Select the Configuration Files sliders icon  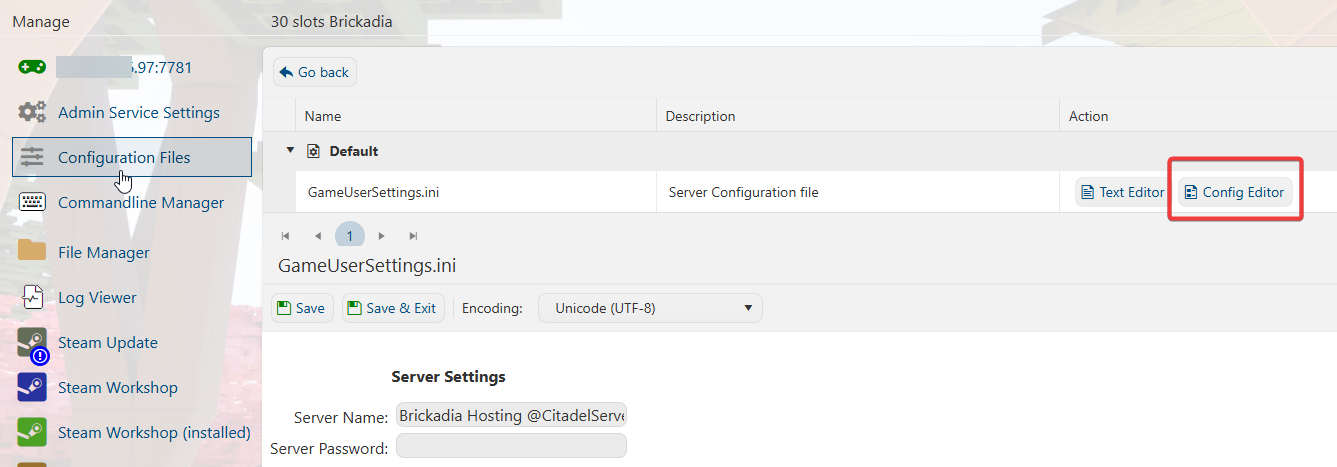point(32,157)
